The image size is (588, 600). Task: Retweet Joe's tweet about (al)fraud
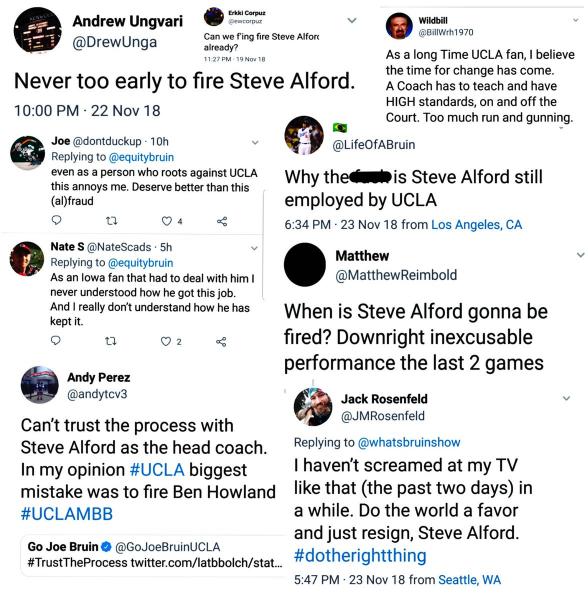pyautogui.click(x=111, y=221)
